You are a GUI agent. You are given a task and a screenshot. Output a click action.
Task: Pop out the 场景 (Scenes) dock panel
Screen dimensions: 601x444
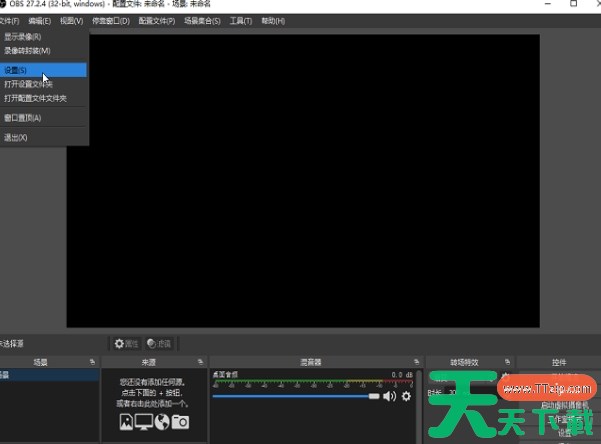[x=92, y=361]
